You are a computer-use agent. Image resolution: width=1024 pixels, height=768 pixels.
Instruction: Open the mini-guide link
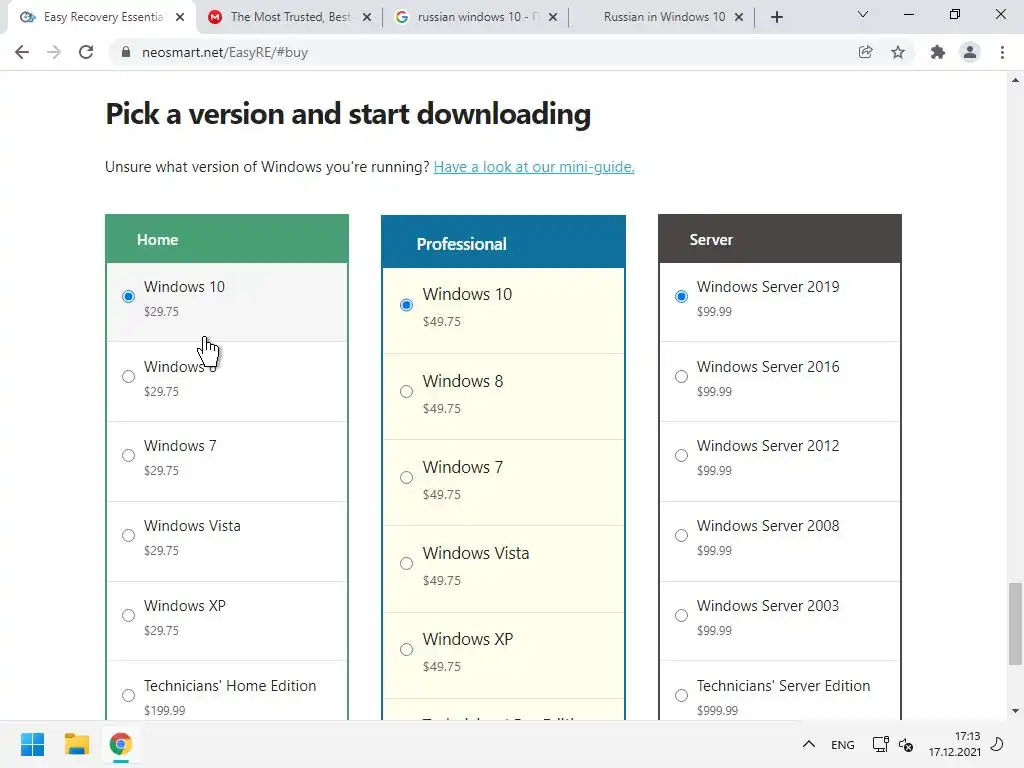pyautogui.click(x=534, y=167)
